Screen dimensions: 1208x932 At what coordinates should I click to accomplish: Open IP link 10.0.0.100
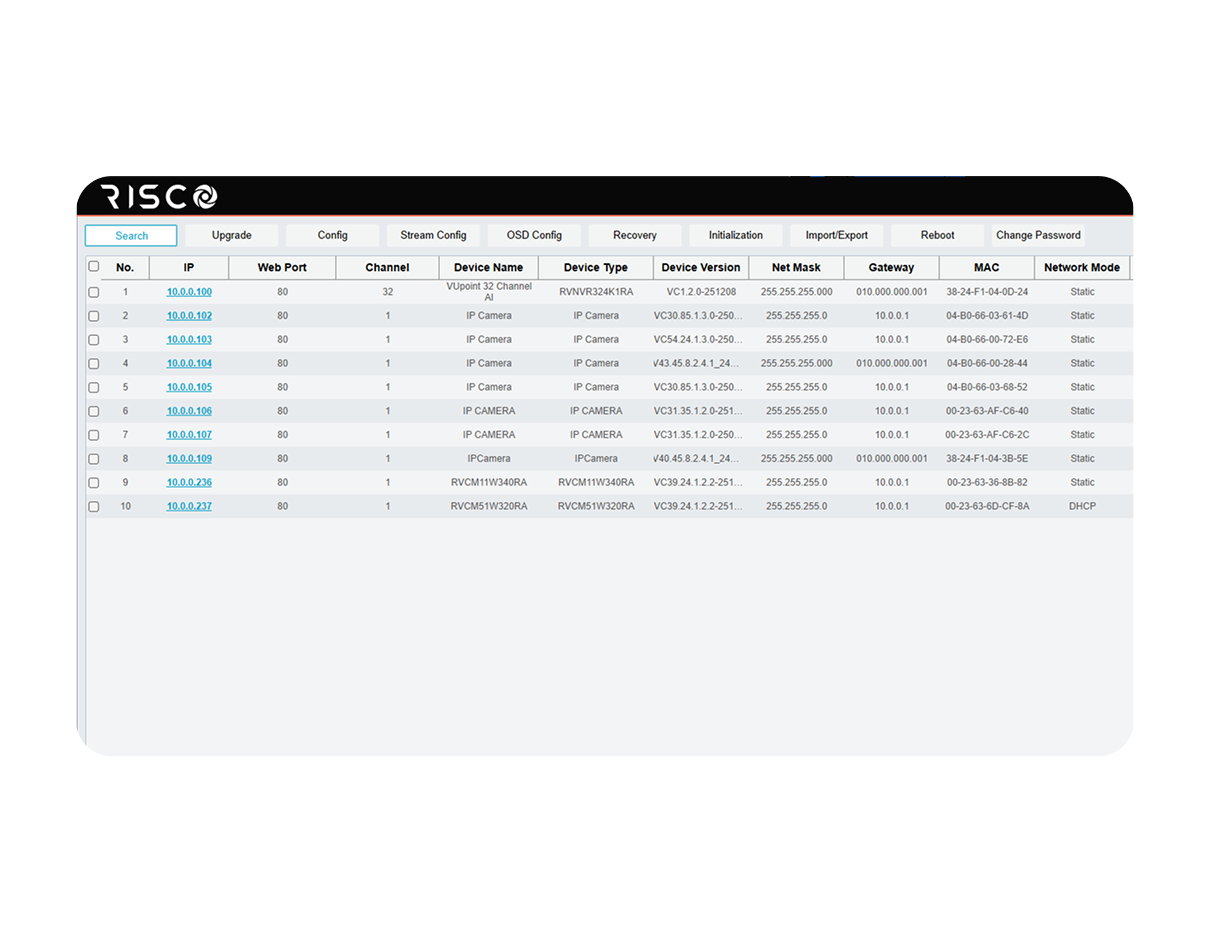(x=189, y=292)
